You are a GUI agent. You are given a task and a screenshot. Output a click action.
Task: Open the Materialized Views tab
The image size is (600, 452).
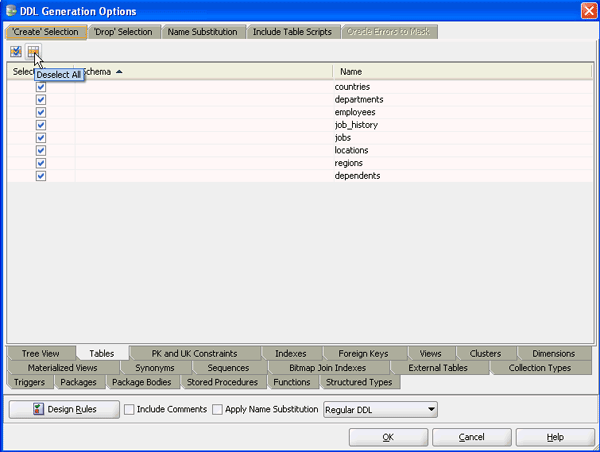[63, 368]
